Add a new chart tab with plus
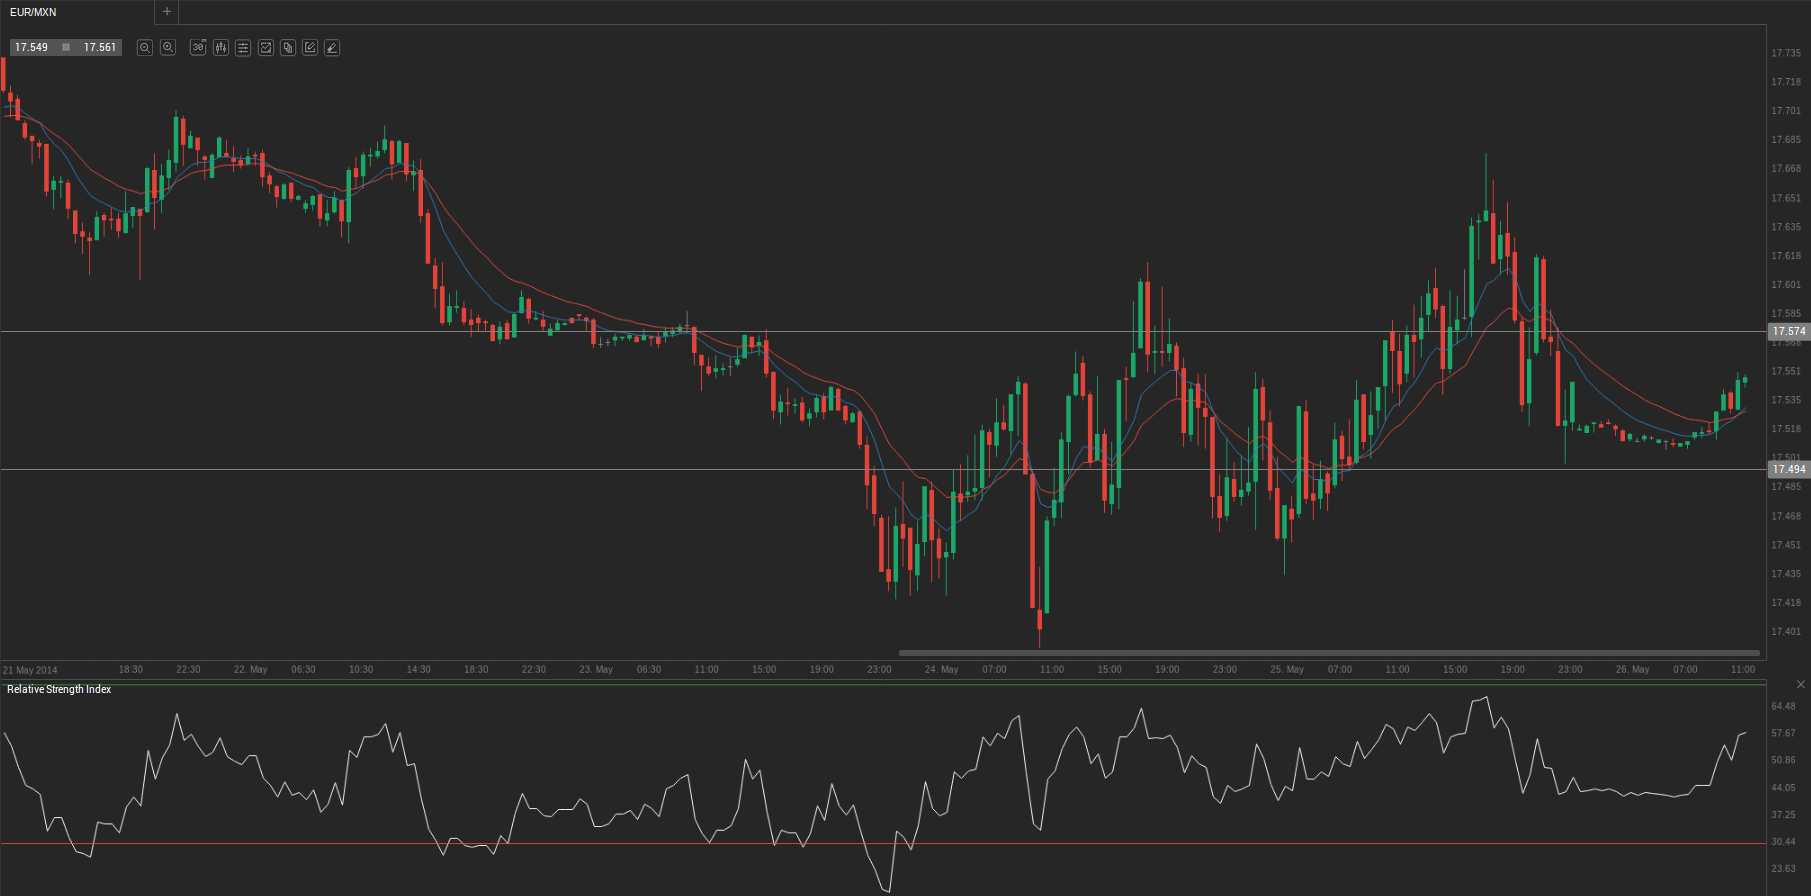 167,12
